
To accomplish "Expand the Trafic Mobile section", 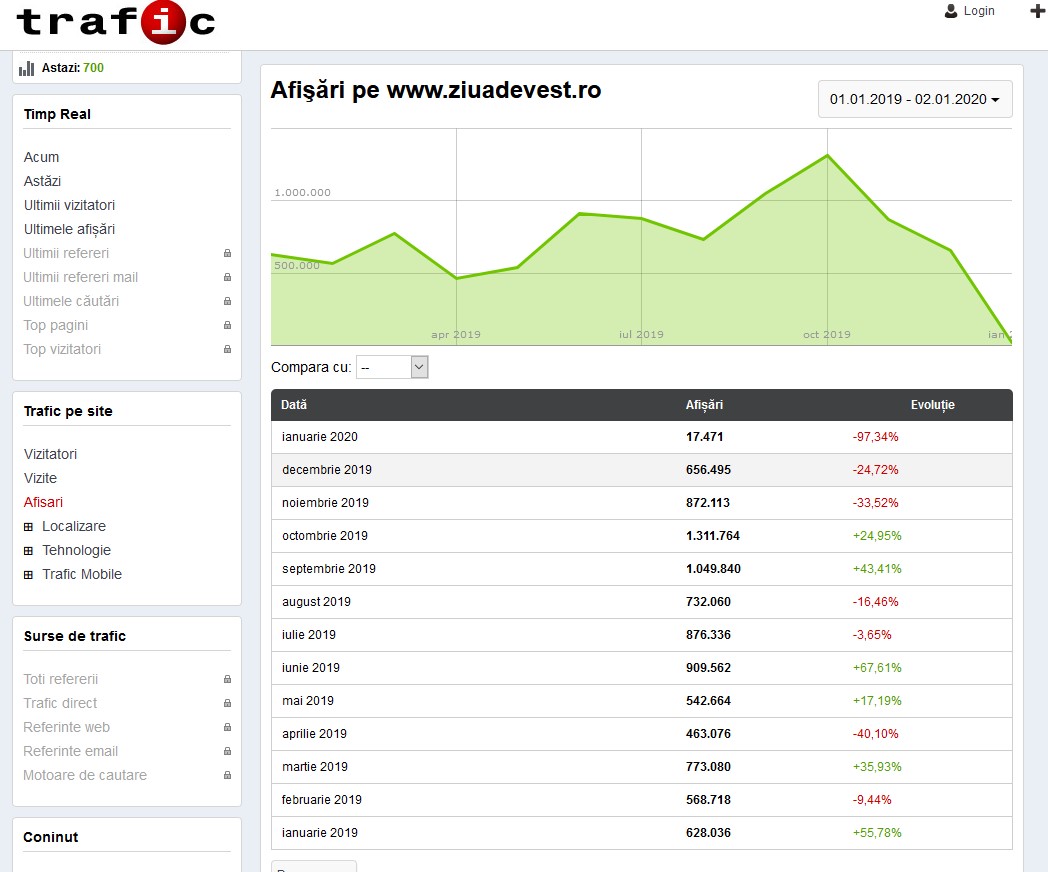I will pos(29,575).
